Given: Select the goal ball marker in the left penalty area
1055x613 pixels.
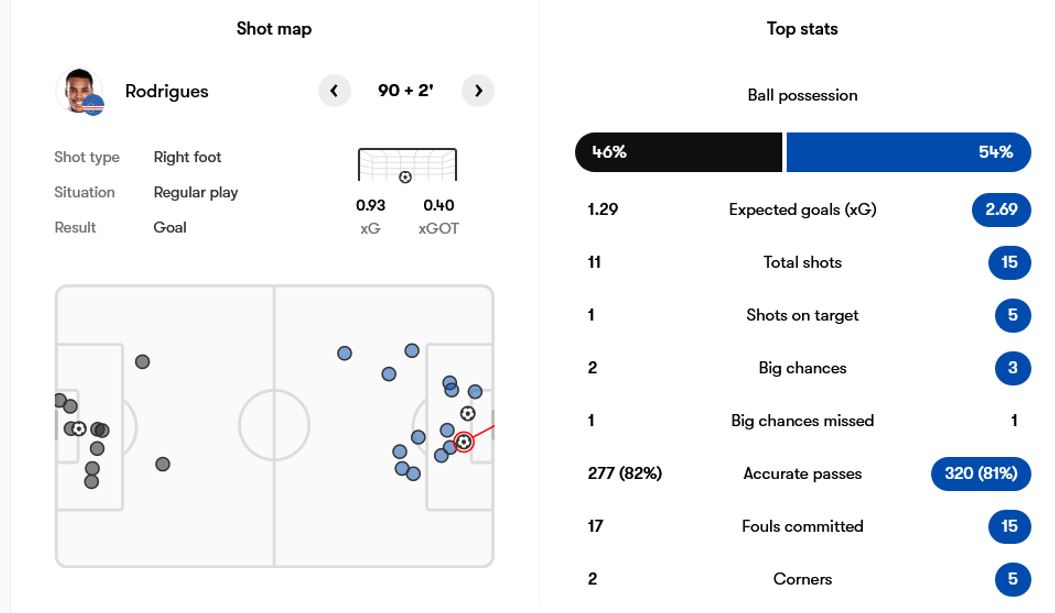Looking at the screenshot, I should click(x=79, y=429).
